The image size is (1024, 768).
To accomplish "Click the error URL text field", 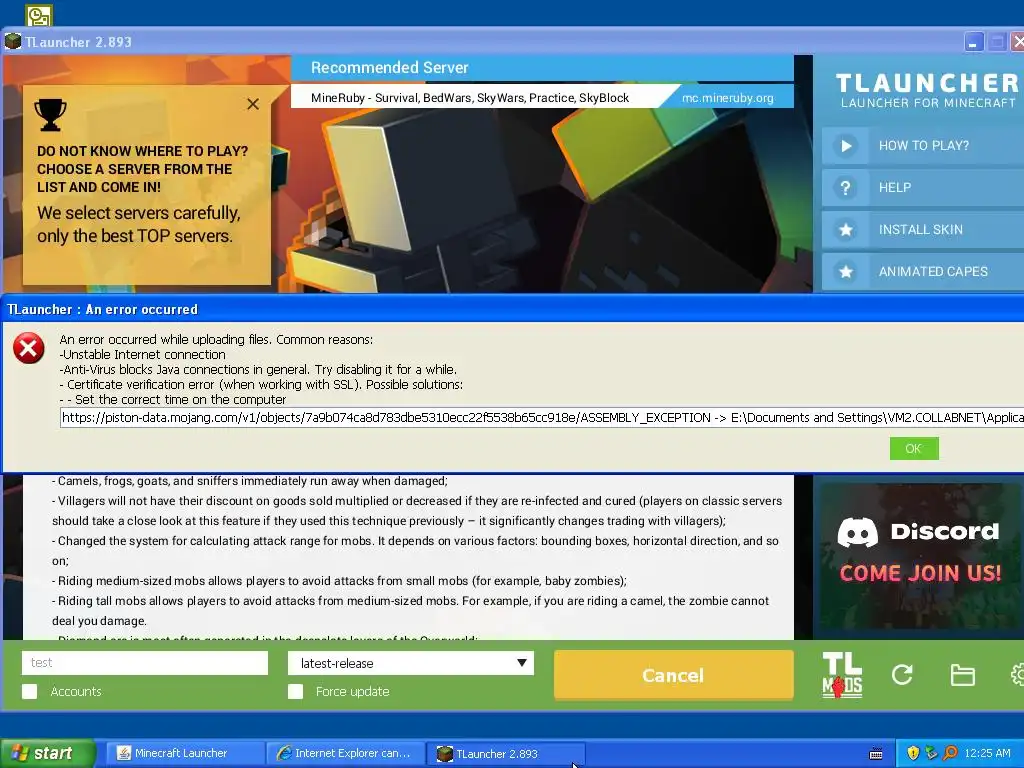I will [x=542, y=418].
